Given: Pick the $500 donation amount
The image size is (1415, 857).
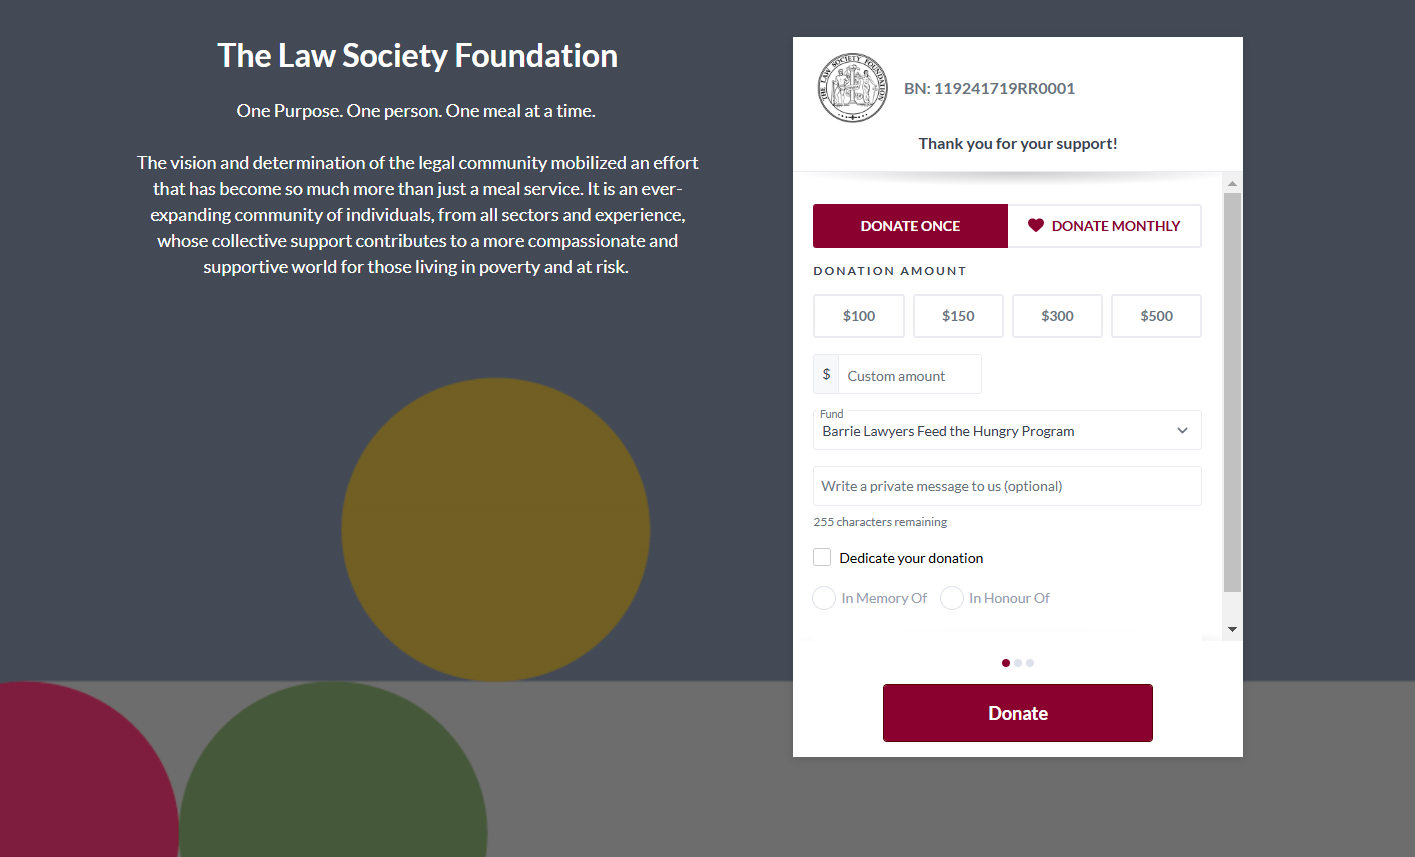Looking at the screenshot, I should [x=1156, y=316].
